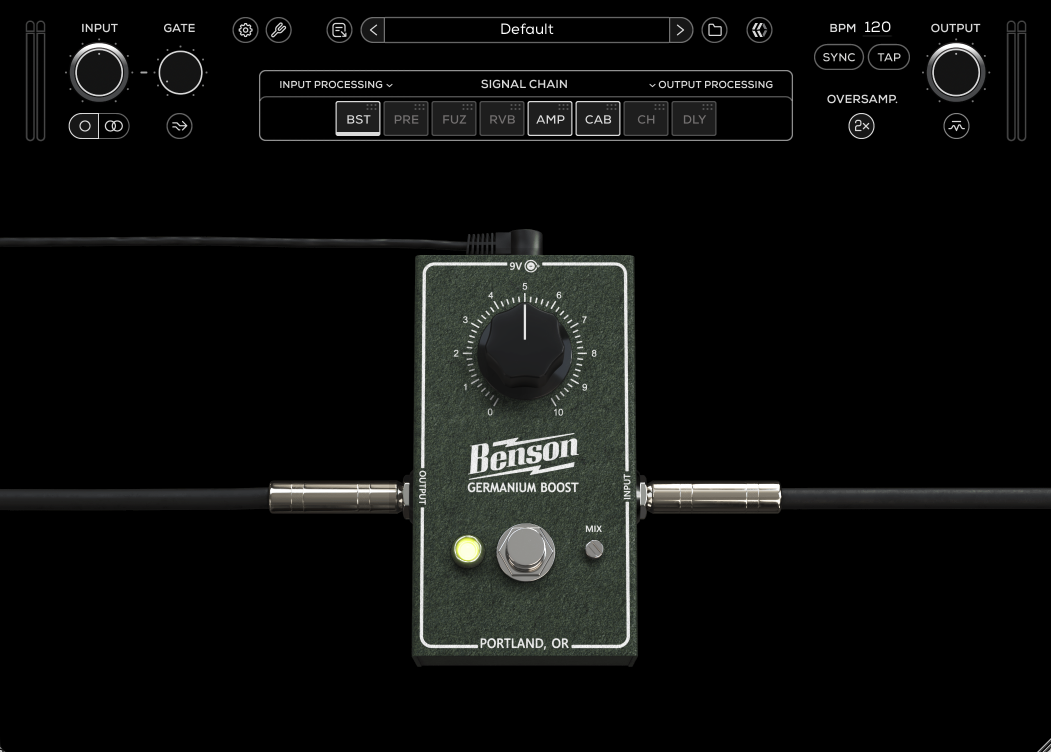Screen dimensions: 1051x752
Task: Select the mono input mode icon
Action: point(84,126)
